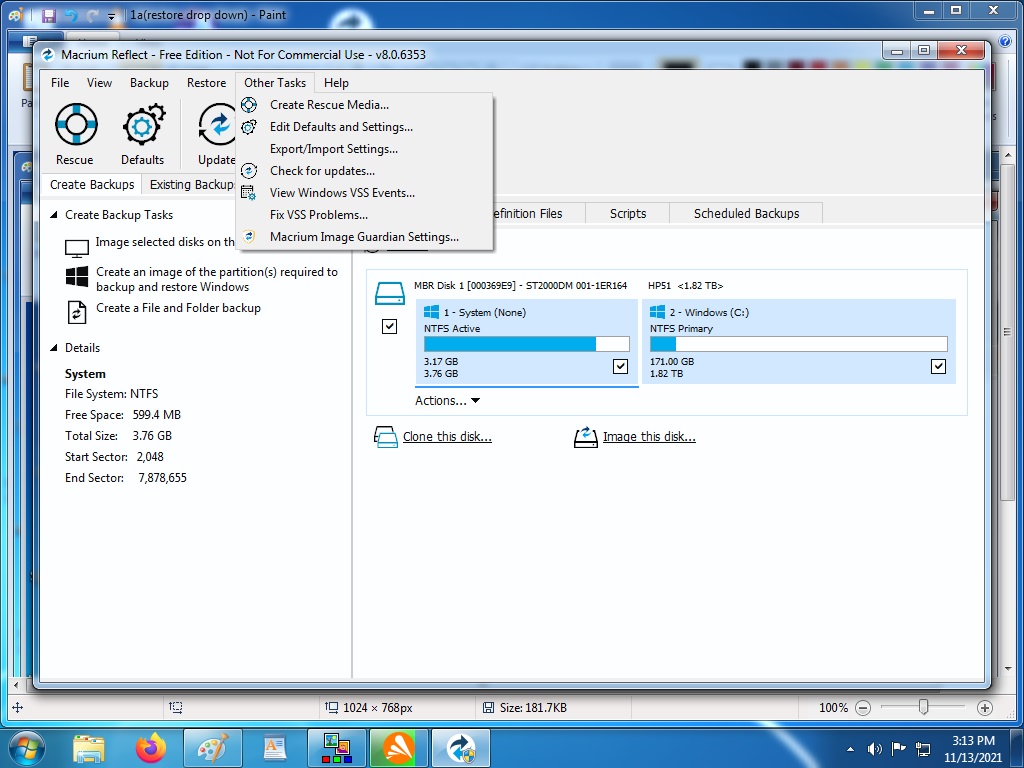The width and height of the screenshot is (1024, 768).
Task: Collapse the Create Backup Tasks section
Action: click(x=54, y=215)
